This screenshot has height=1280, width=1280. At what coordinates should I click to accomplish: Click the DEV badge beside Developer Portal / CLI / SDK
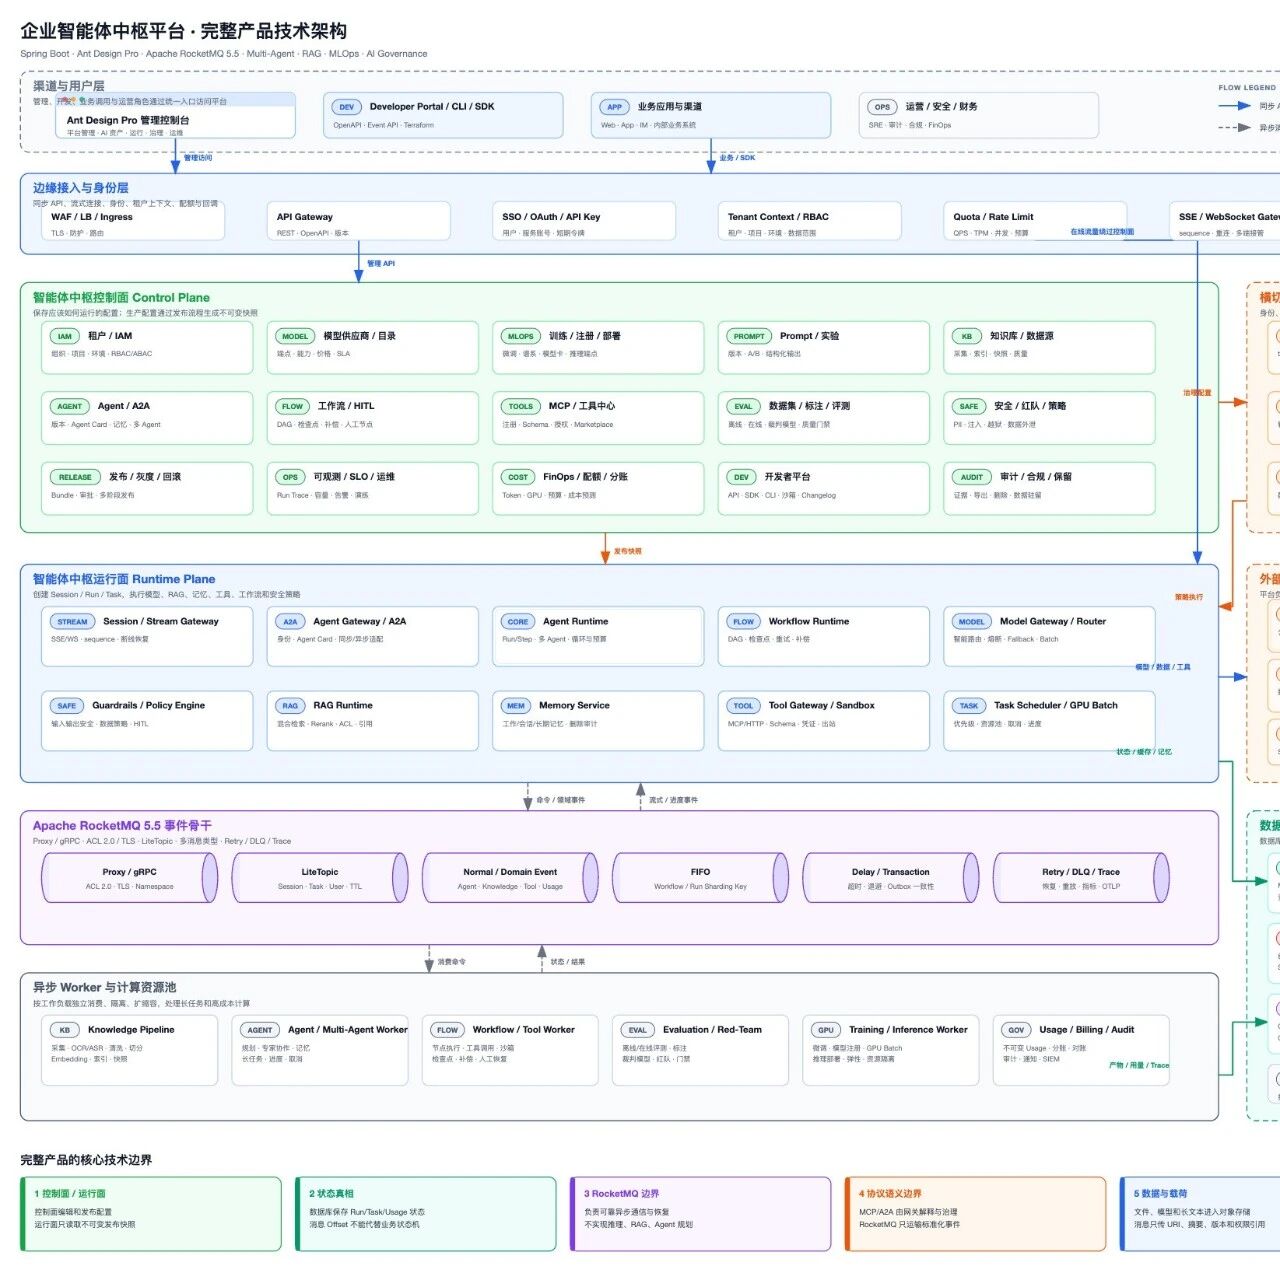pyautogui.click(x=346, y=107)
